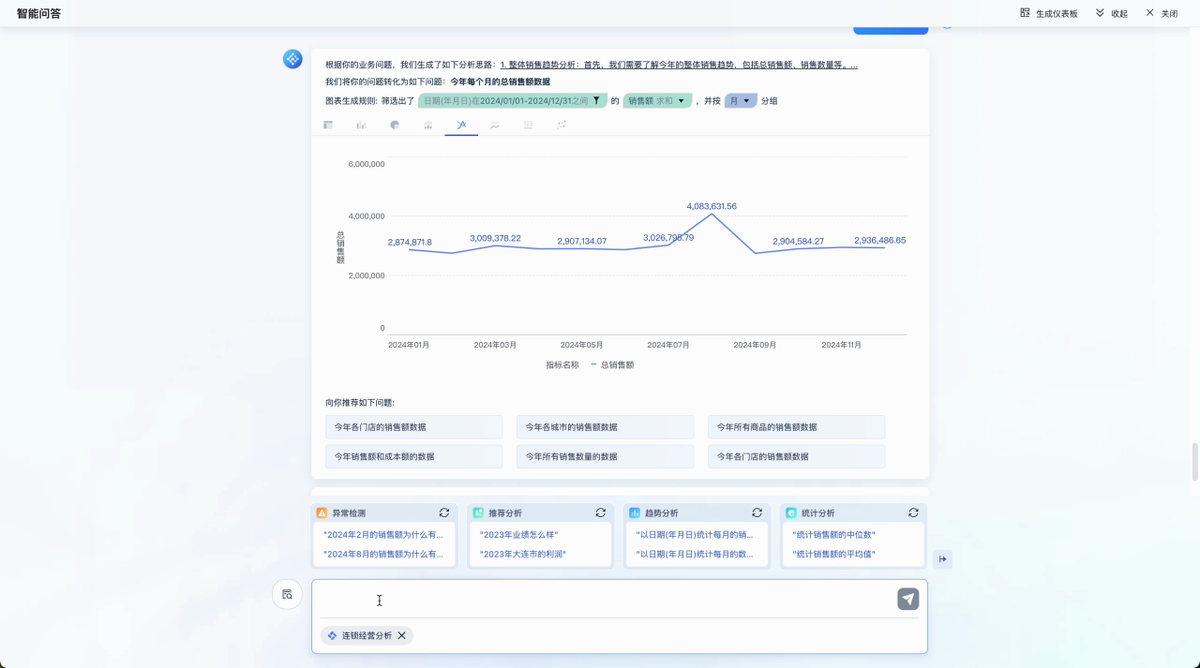
Task: Open the 整体销售趋势分析 analysis link
Action: (x=678, y=65)
